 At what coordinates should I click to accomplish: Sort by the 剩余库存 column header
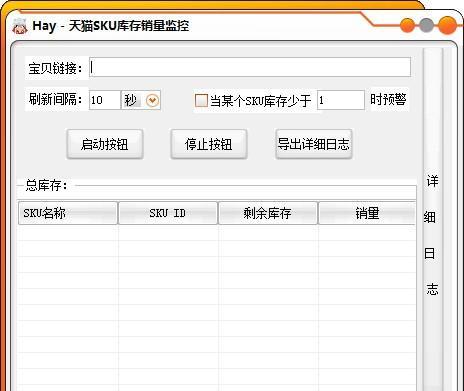[268, 213]
